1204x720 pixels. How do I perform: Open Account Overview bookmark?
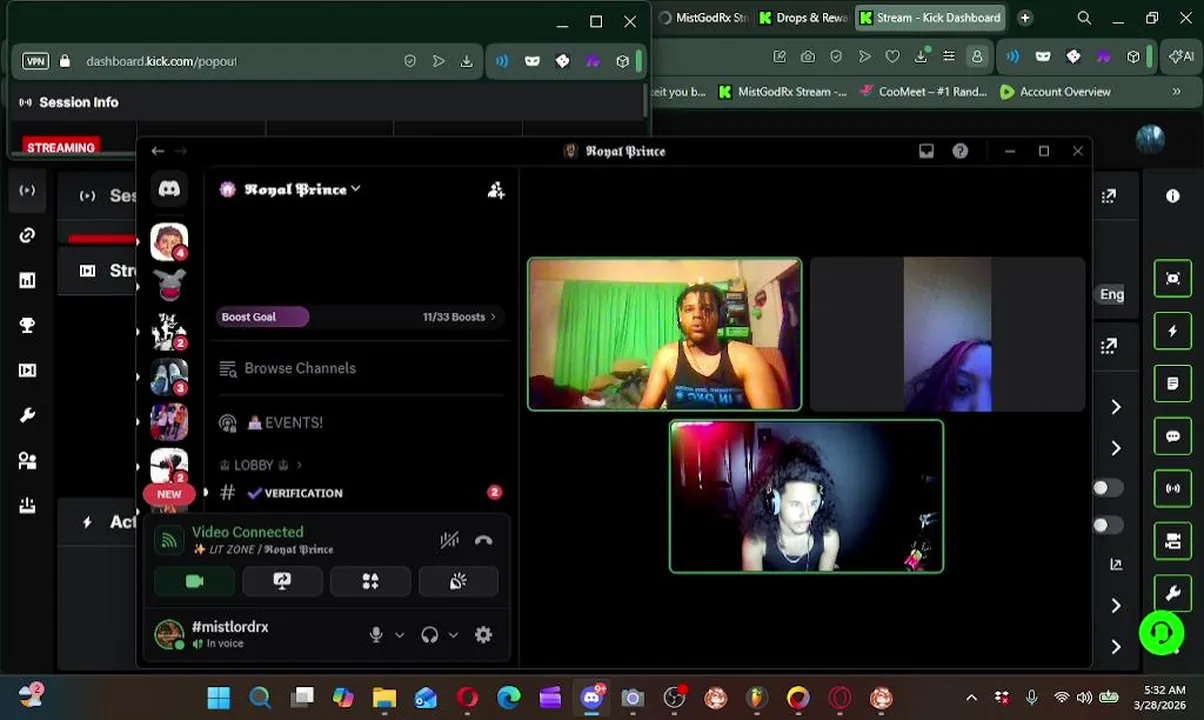pyautogui.click(x=1055, y=92)
